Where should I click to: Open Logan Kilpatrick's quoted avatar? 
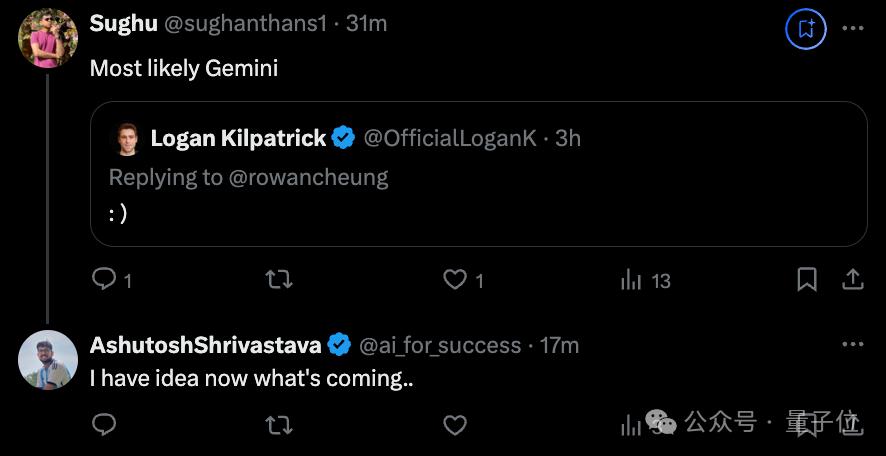tap(125, 139)
